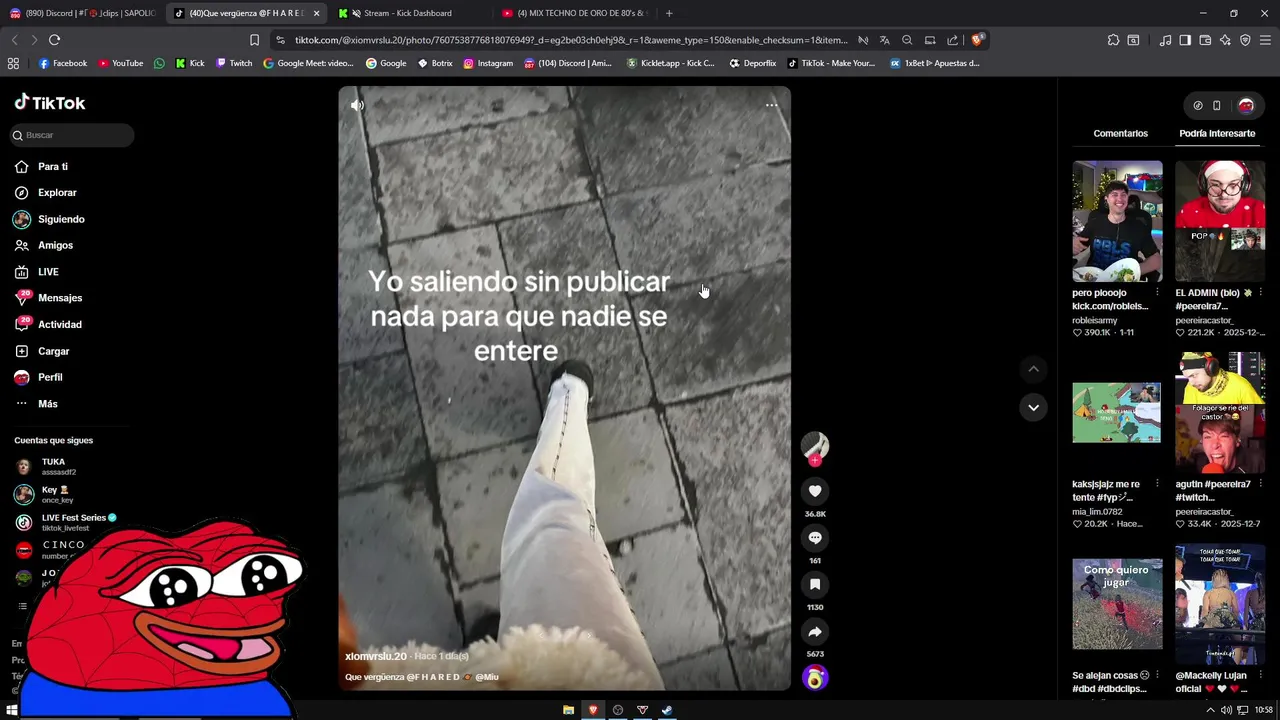Click the phone app icon in top-right pill
1280x720 pixels.
(1217, 105)
